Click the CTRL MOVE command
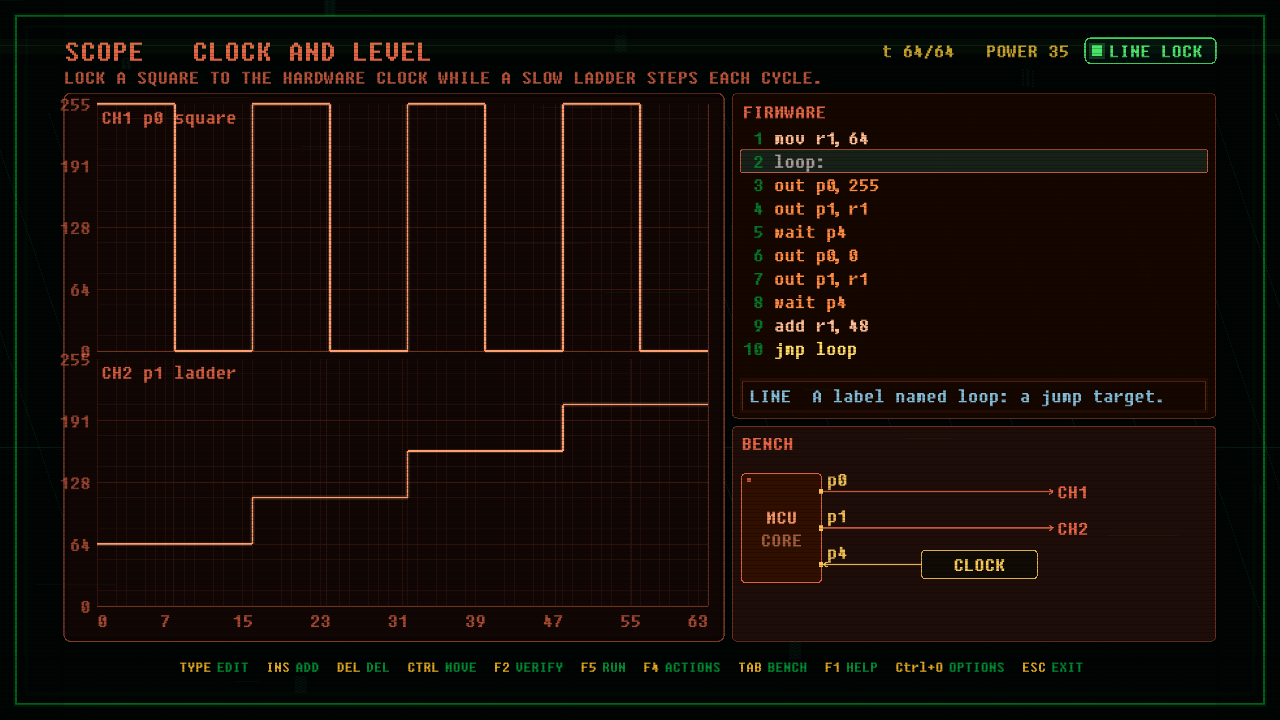 click(442, 667)
